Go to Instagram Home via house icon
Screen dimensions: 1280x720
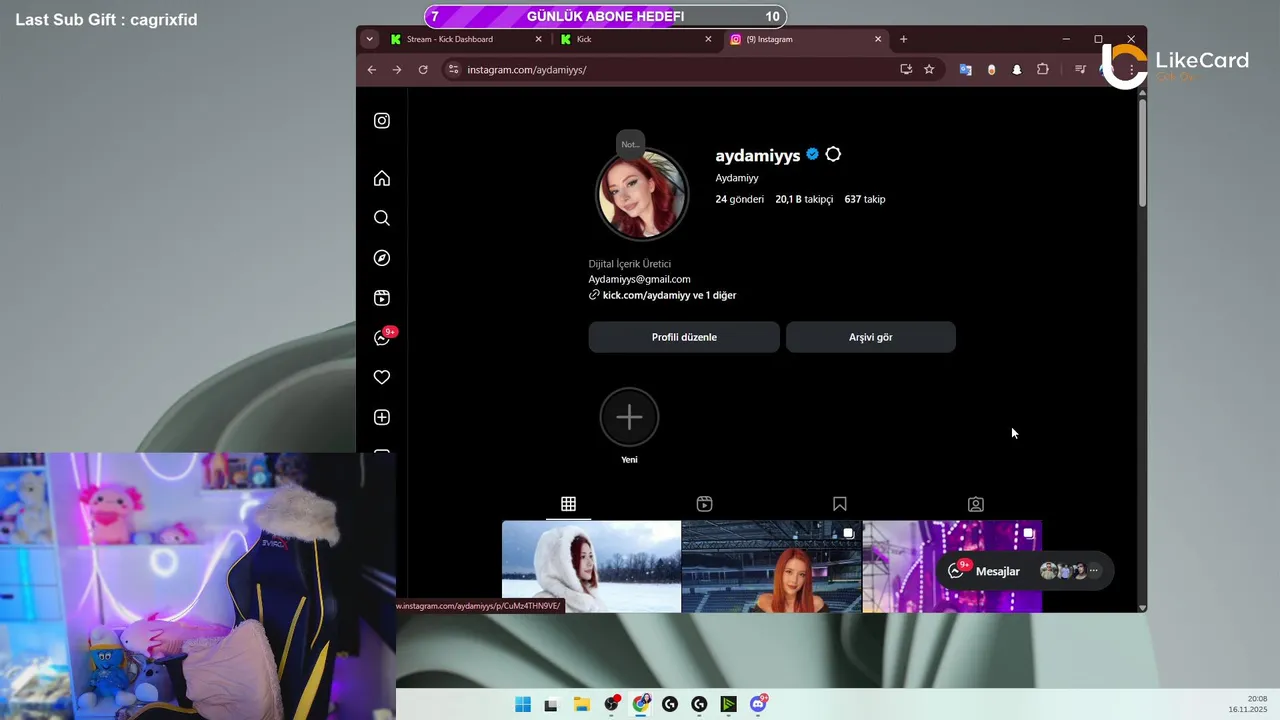coord(382,178)
